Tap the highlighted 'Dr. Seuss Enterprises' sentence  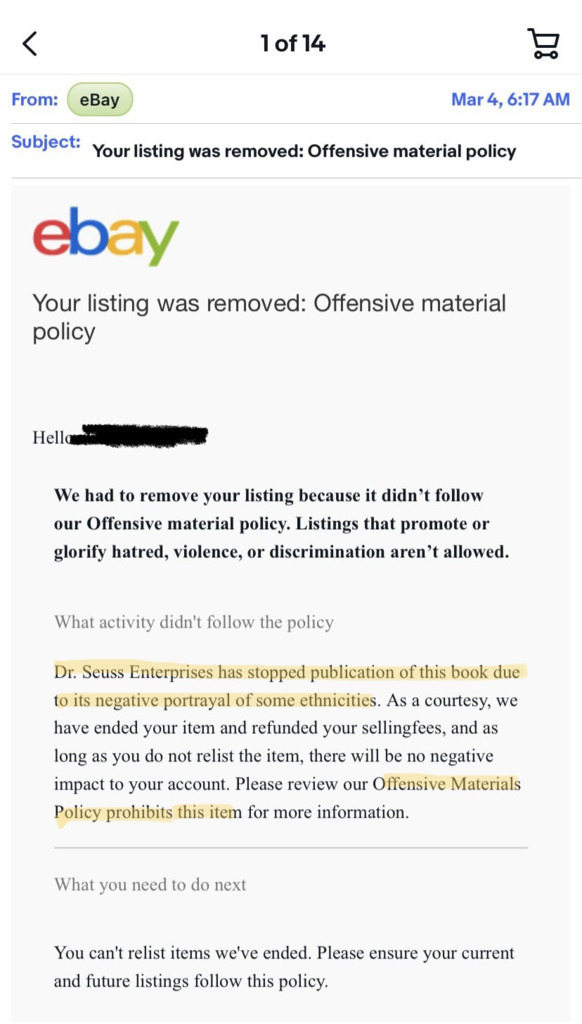pyautogui.click(x=287, y=686)
